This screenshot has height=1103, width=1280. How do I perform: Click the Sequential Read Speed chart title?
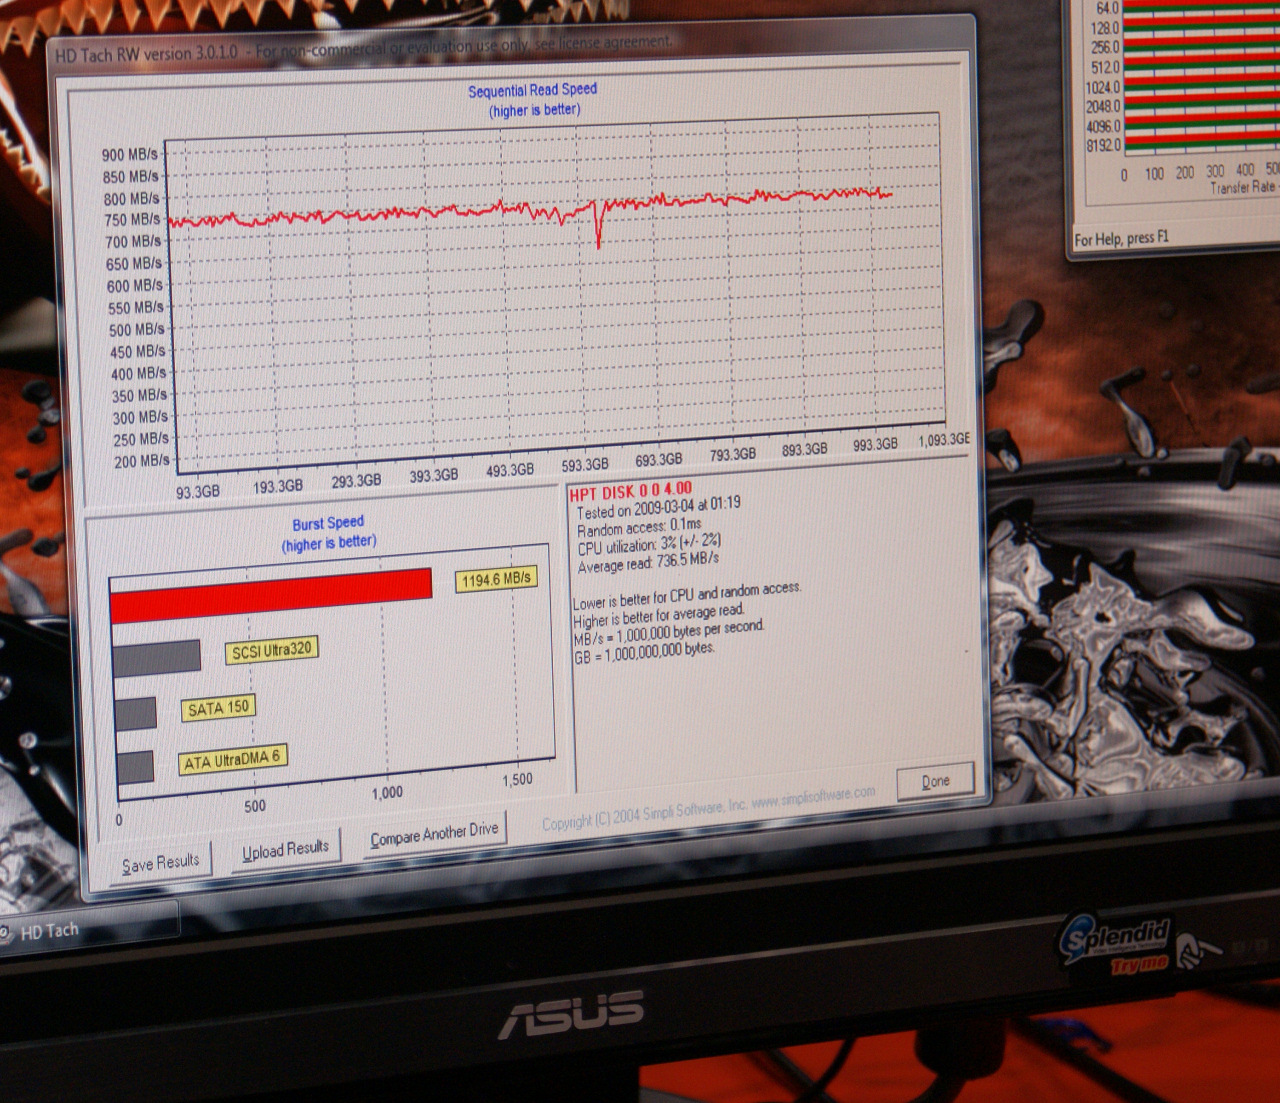(532, 90)
